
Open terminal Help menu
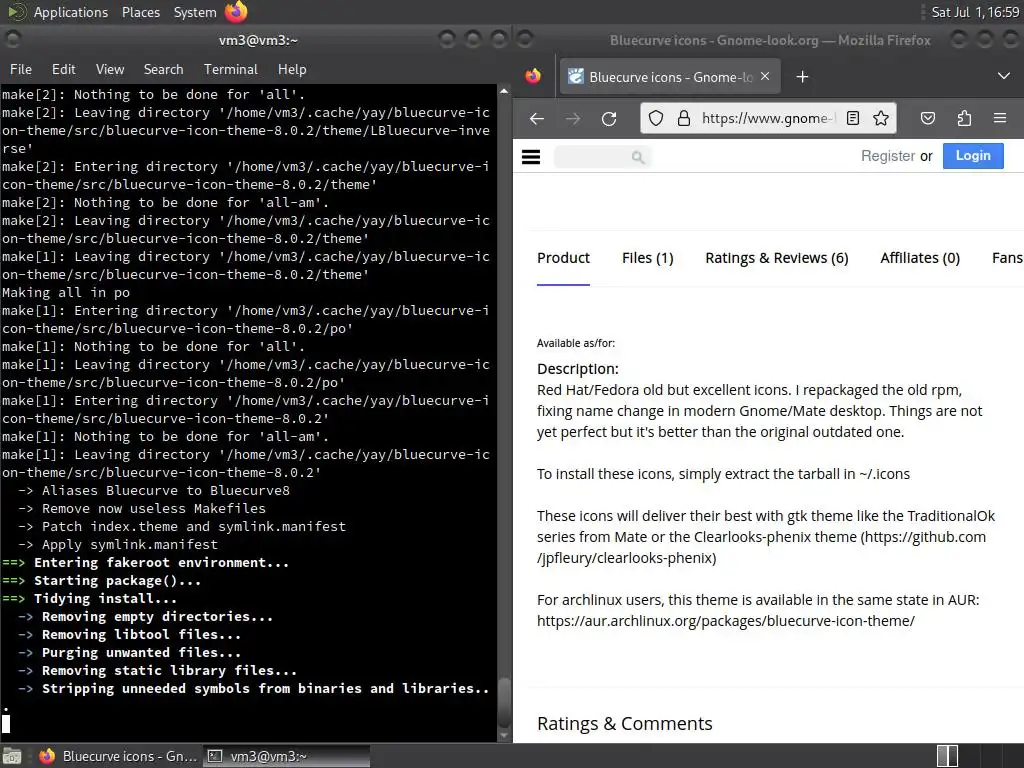click(x=291, y=69)
